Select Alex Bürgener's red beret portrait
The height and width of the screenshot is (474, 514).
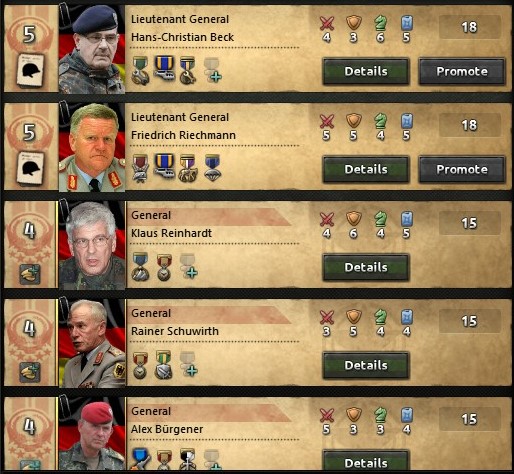pos(92,433)
